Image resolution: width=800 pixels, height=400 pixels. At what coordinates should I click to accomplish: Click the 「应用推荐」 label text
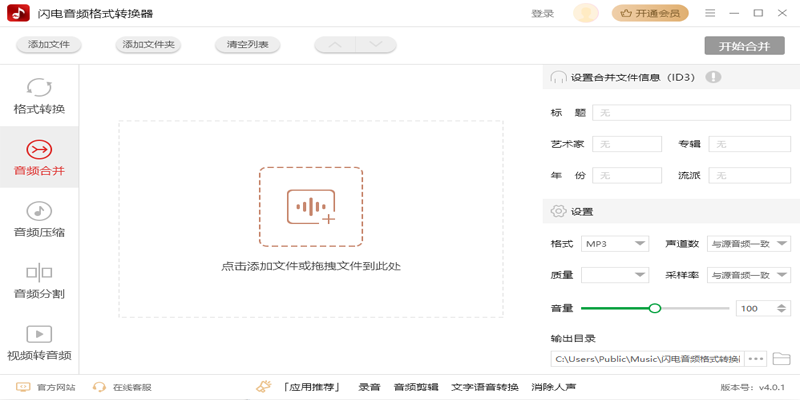pos(312,387)
